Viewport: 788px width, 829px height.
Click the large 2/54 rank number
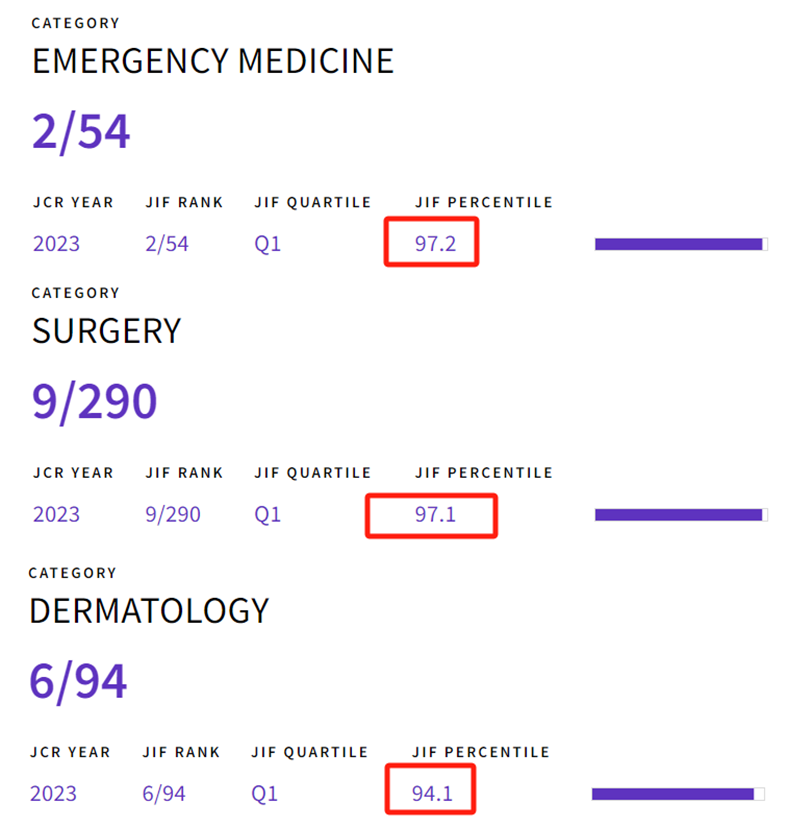[x=81, y=132]
